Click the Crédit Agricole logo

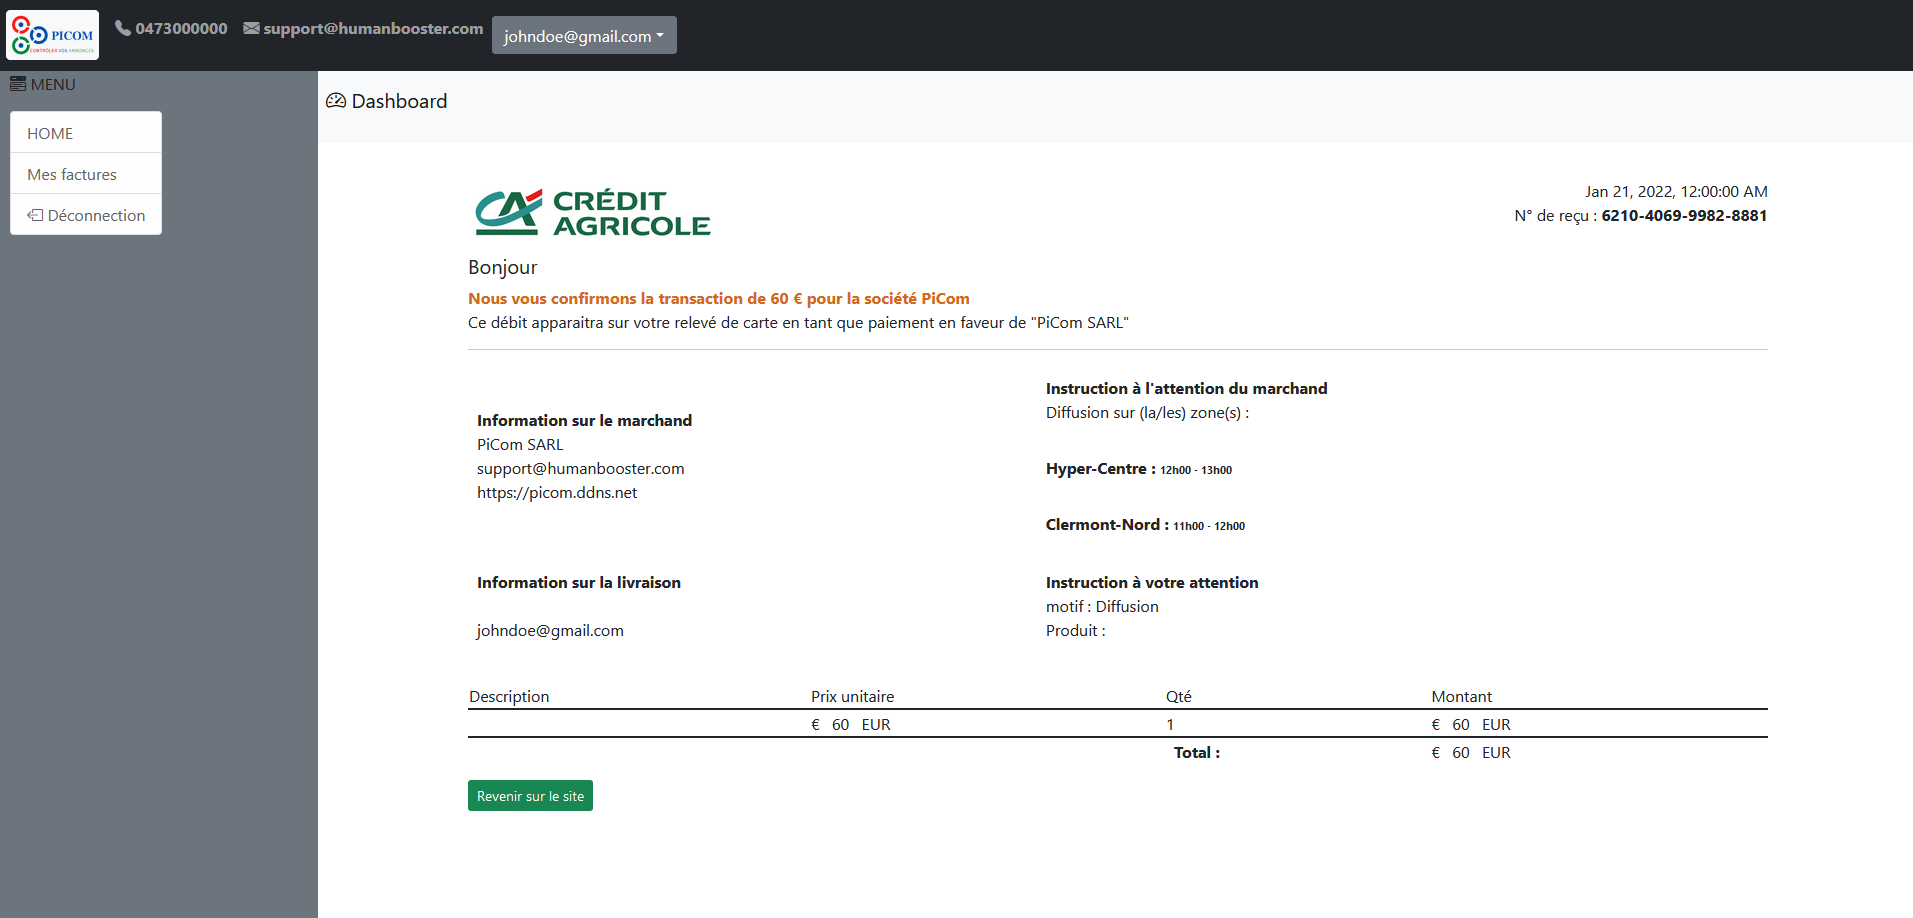tap(592, 213)
